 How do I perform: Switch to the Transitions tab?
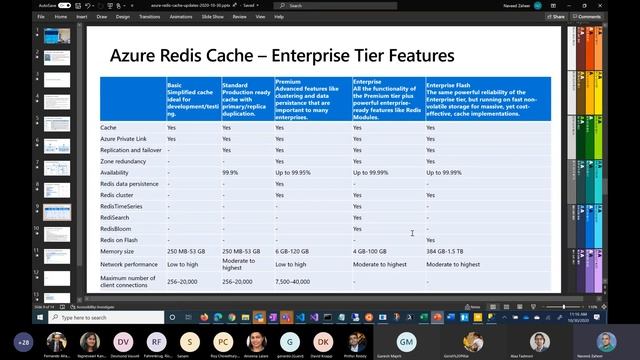point(149,17)
